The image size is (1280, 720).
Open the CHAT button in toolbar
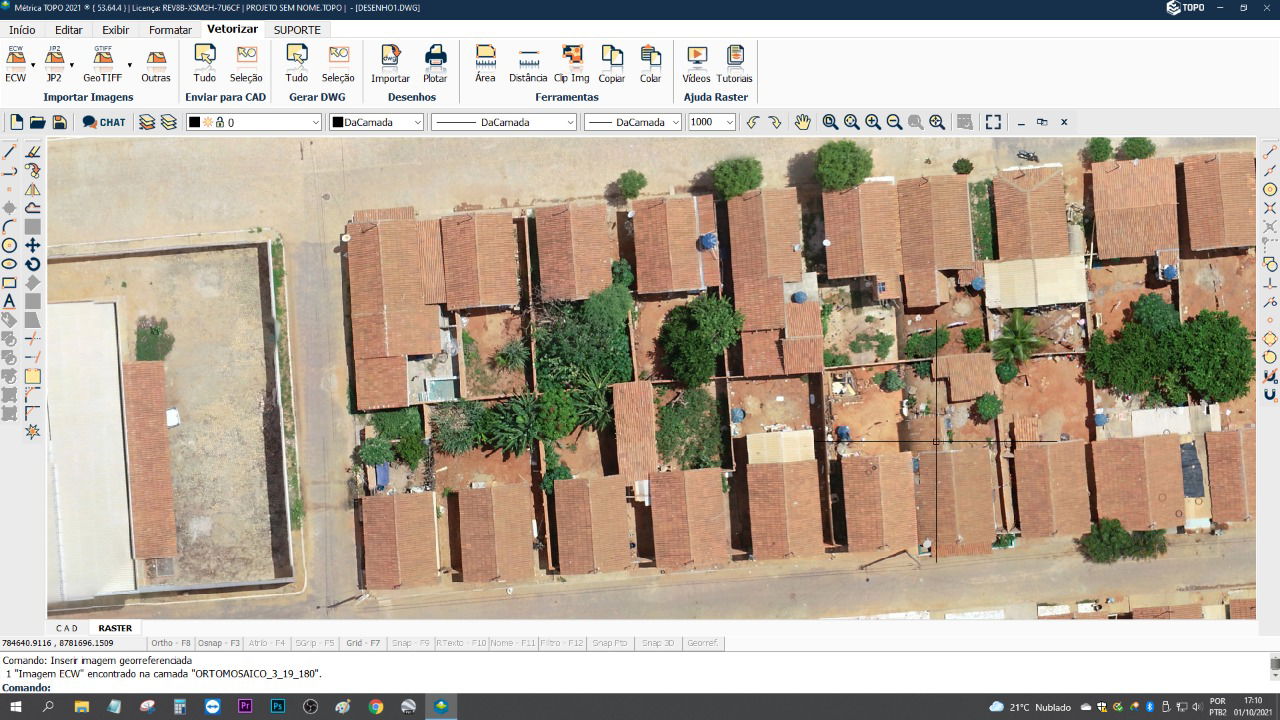(x=104, y=122)
